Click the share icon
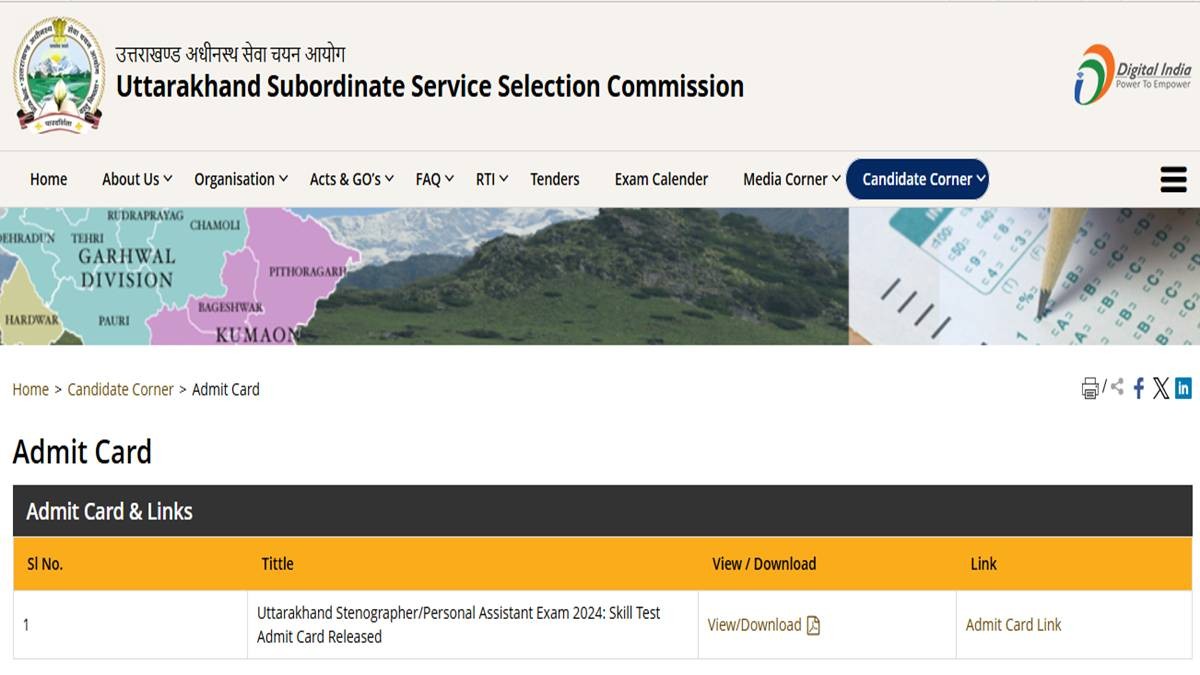Image resolution: width=1200 pixels, height=675 pixels. [1117, 387]
